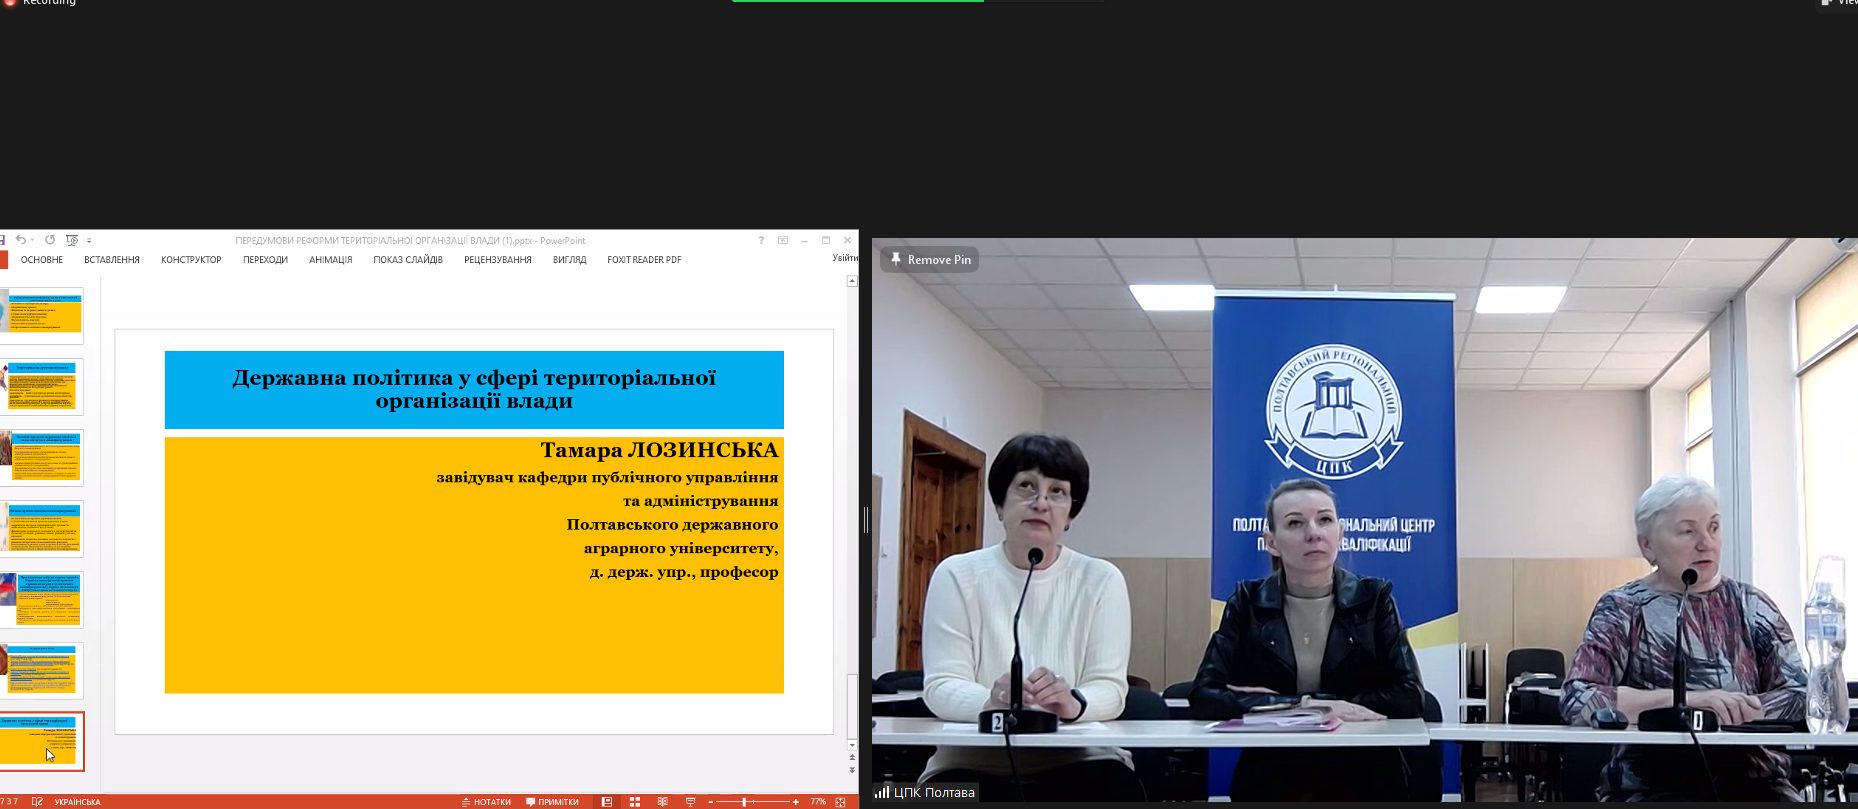Image resolution: width=1858 pixels, height=809 pixels.
Task: Select the FOXIT READER PDF tab
Action: click(644, 260)
